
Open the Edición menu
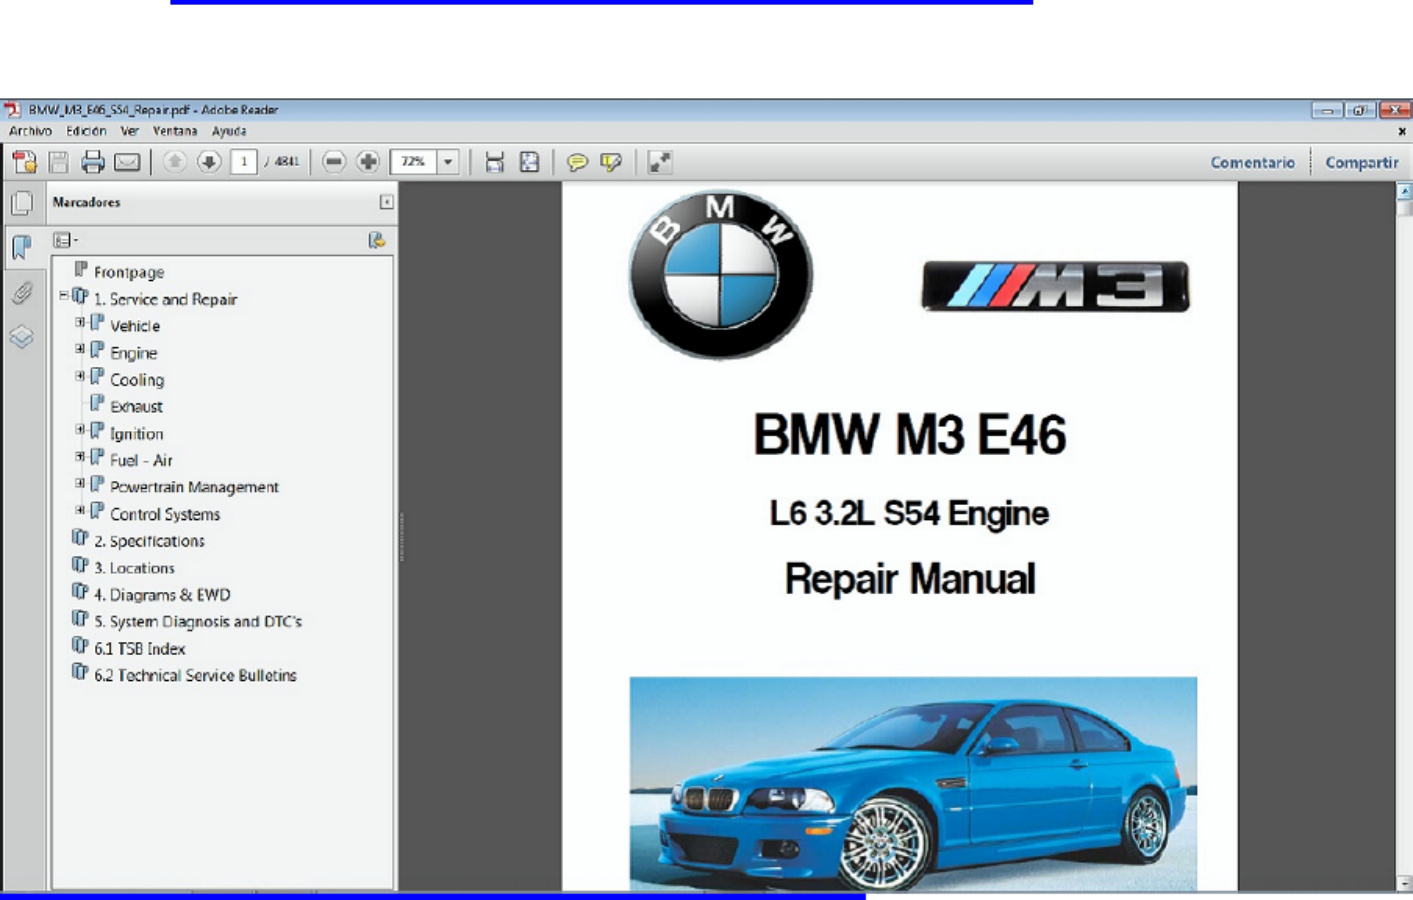point(86,131)
